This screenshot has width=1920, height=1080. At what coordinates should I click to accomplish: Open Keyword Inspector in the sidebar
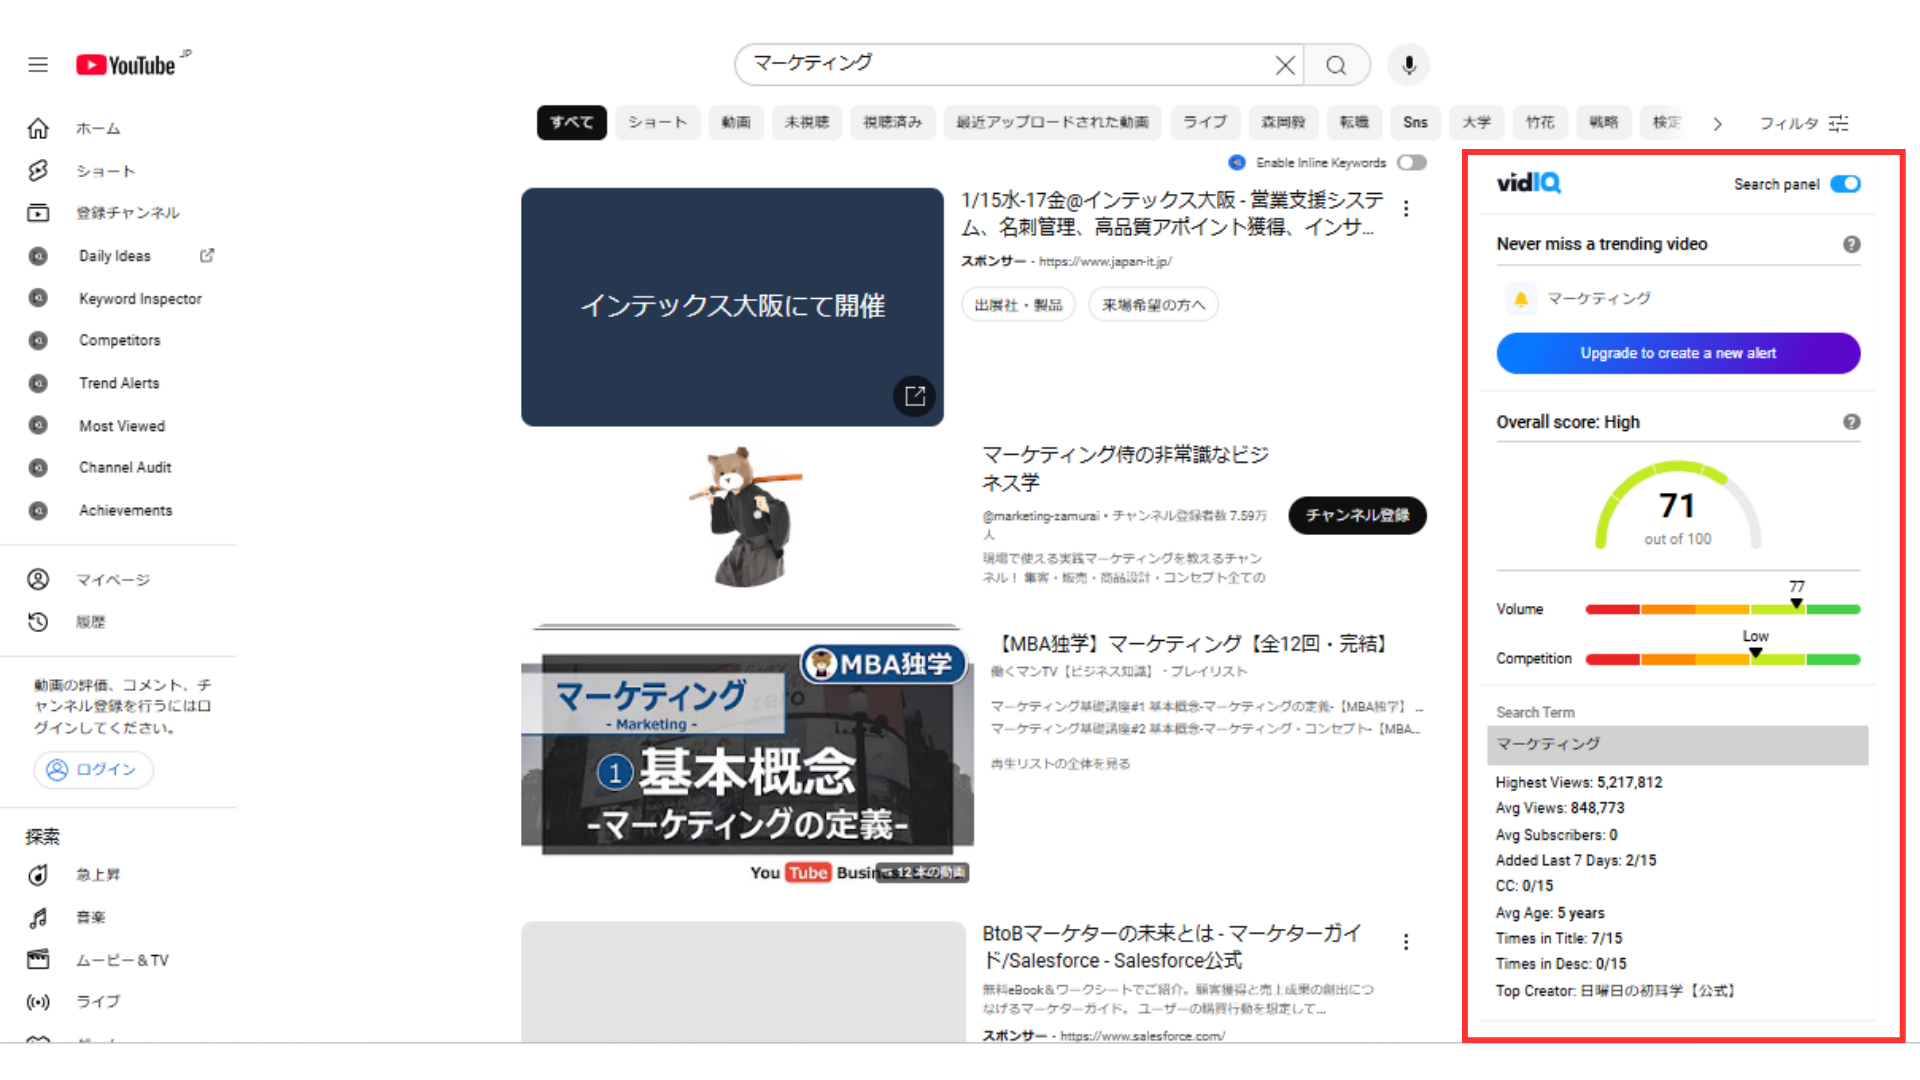pos(140,299)
